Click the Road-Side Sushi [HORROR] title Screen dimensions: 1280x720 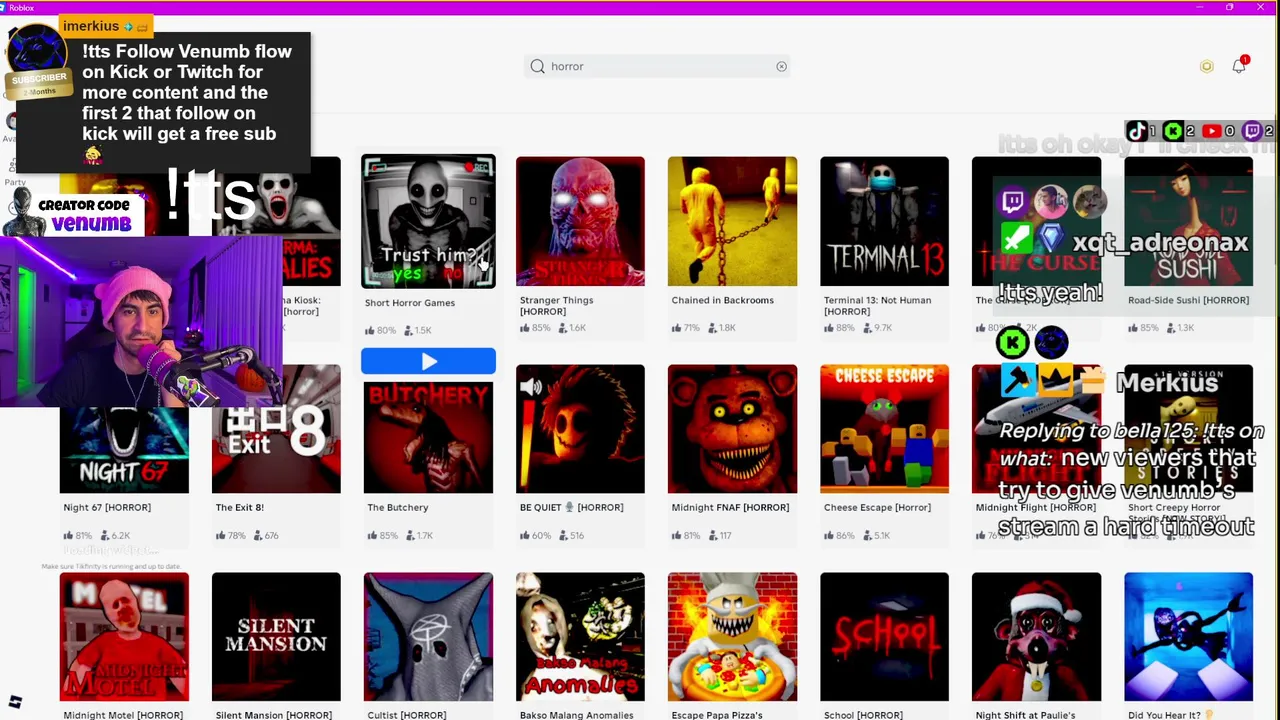tap(1188, 300)
